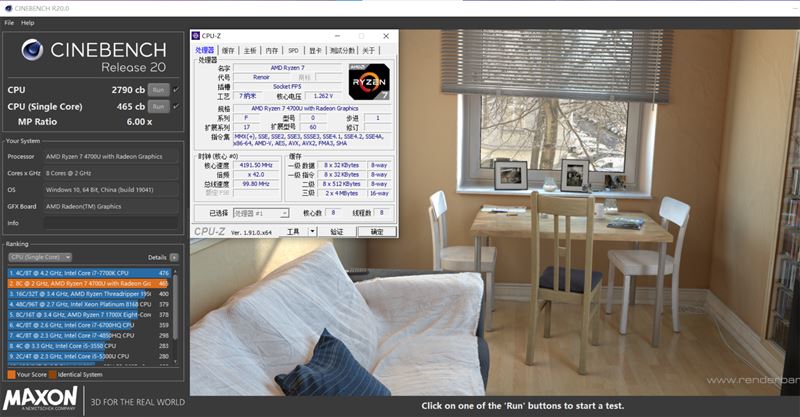The width and height of the screenshot is (800, 417).
Task: Open the 处理器 #1 selection dropdown in CPU-Z
Action: click(261, 213)
